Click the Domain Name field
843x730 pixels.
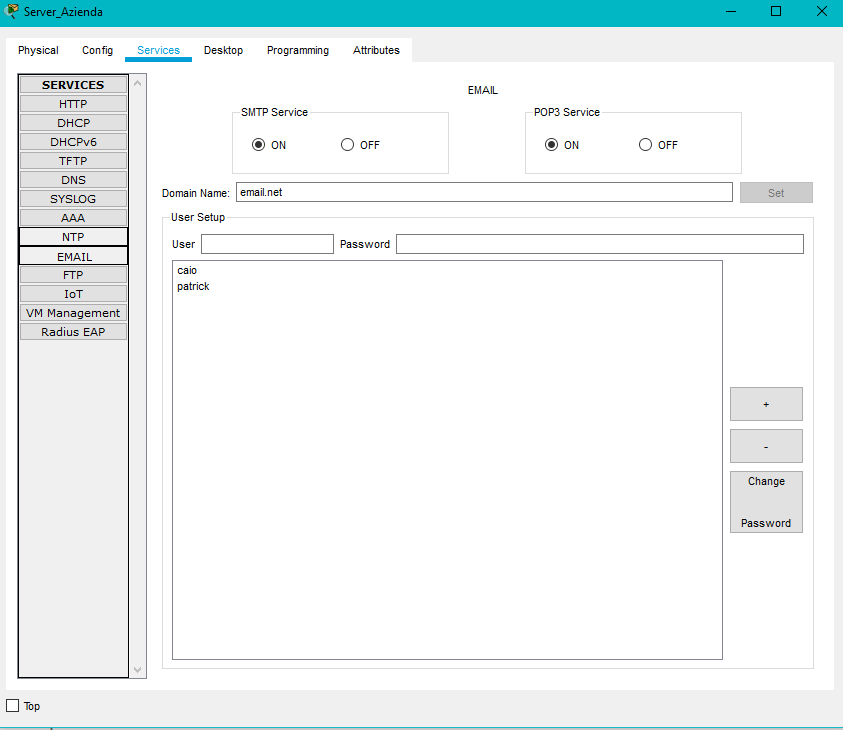[x=484, y=192]
